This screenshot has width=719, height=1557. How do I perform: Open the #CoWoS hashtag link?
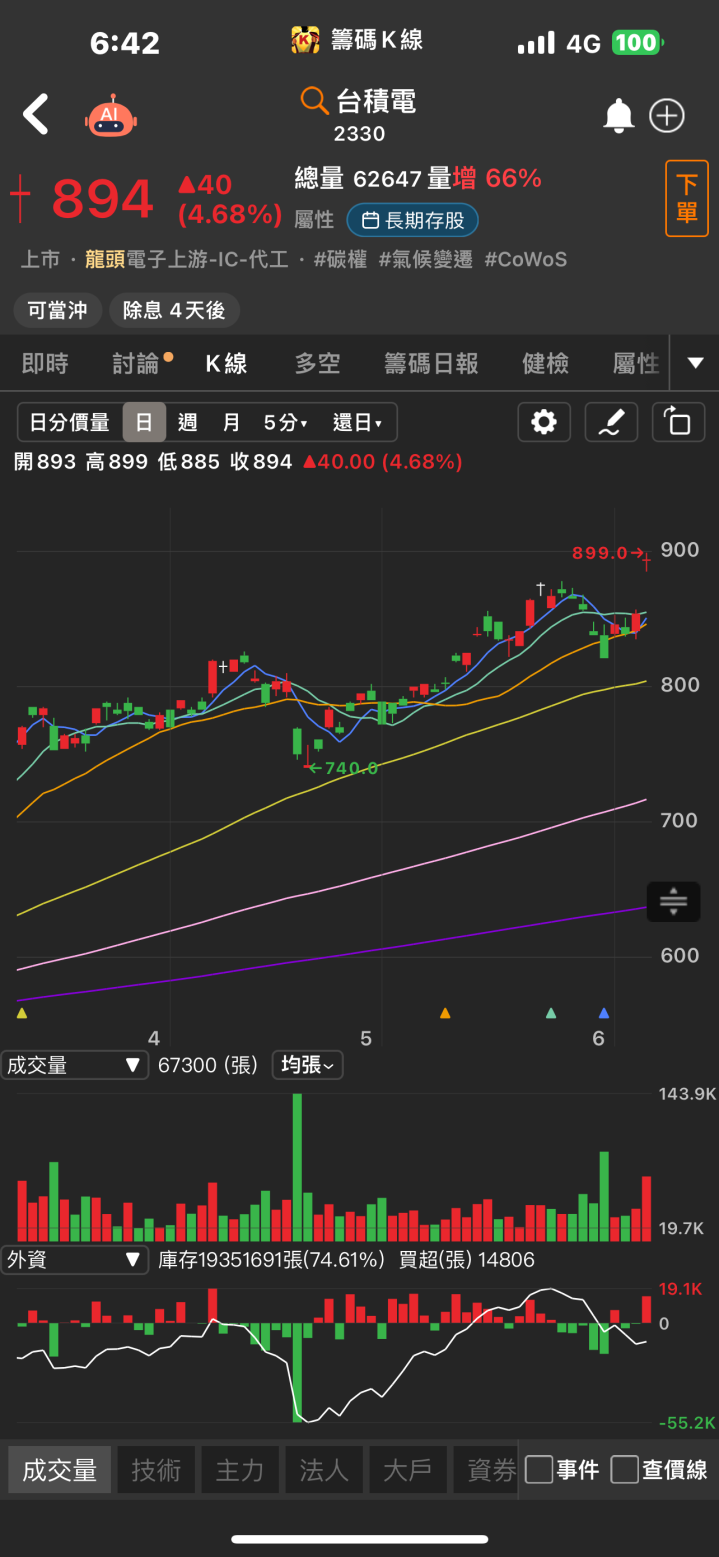525,260
